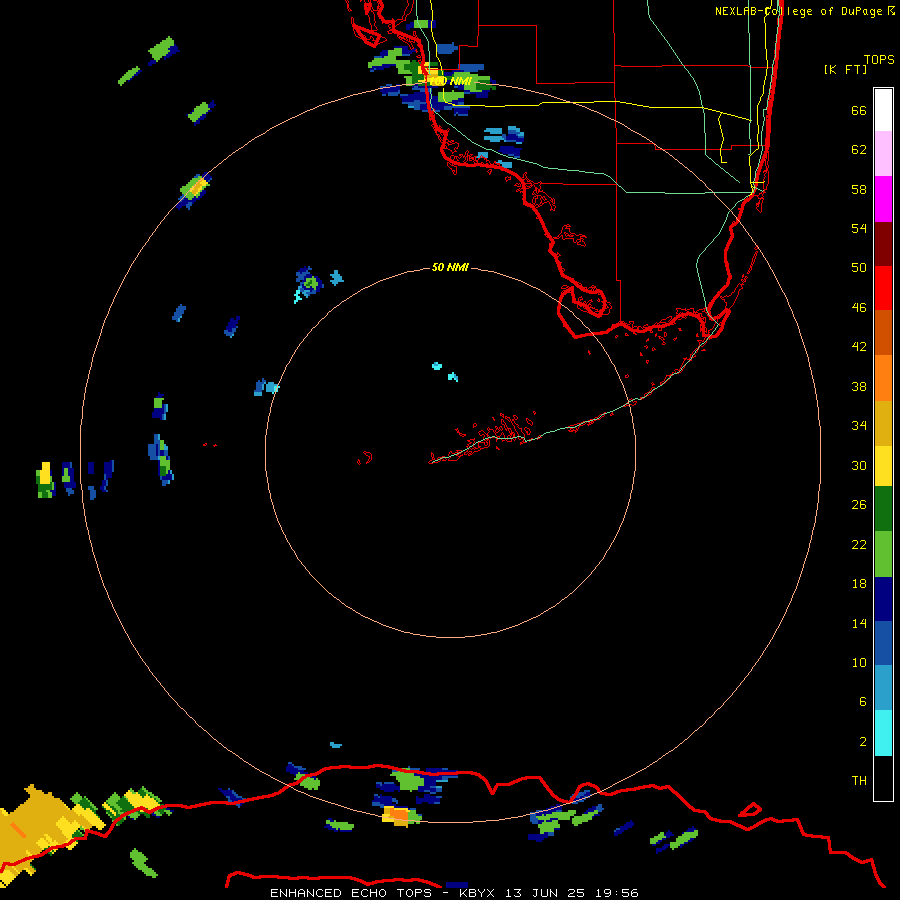900x900 pixels.
Task: Click the medium blue legend swatch
Action: 883,643
